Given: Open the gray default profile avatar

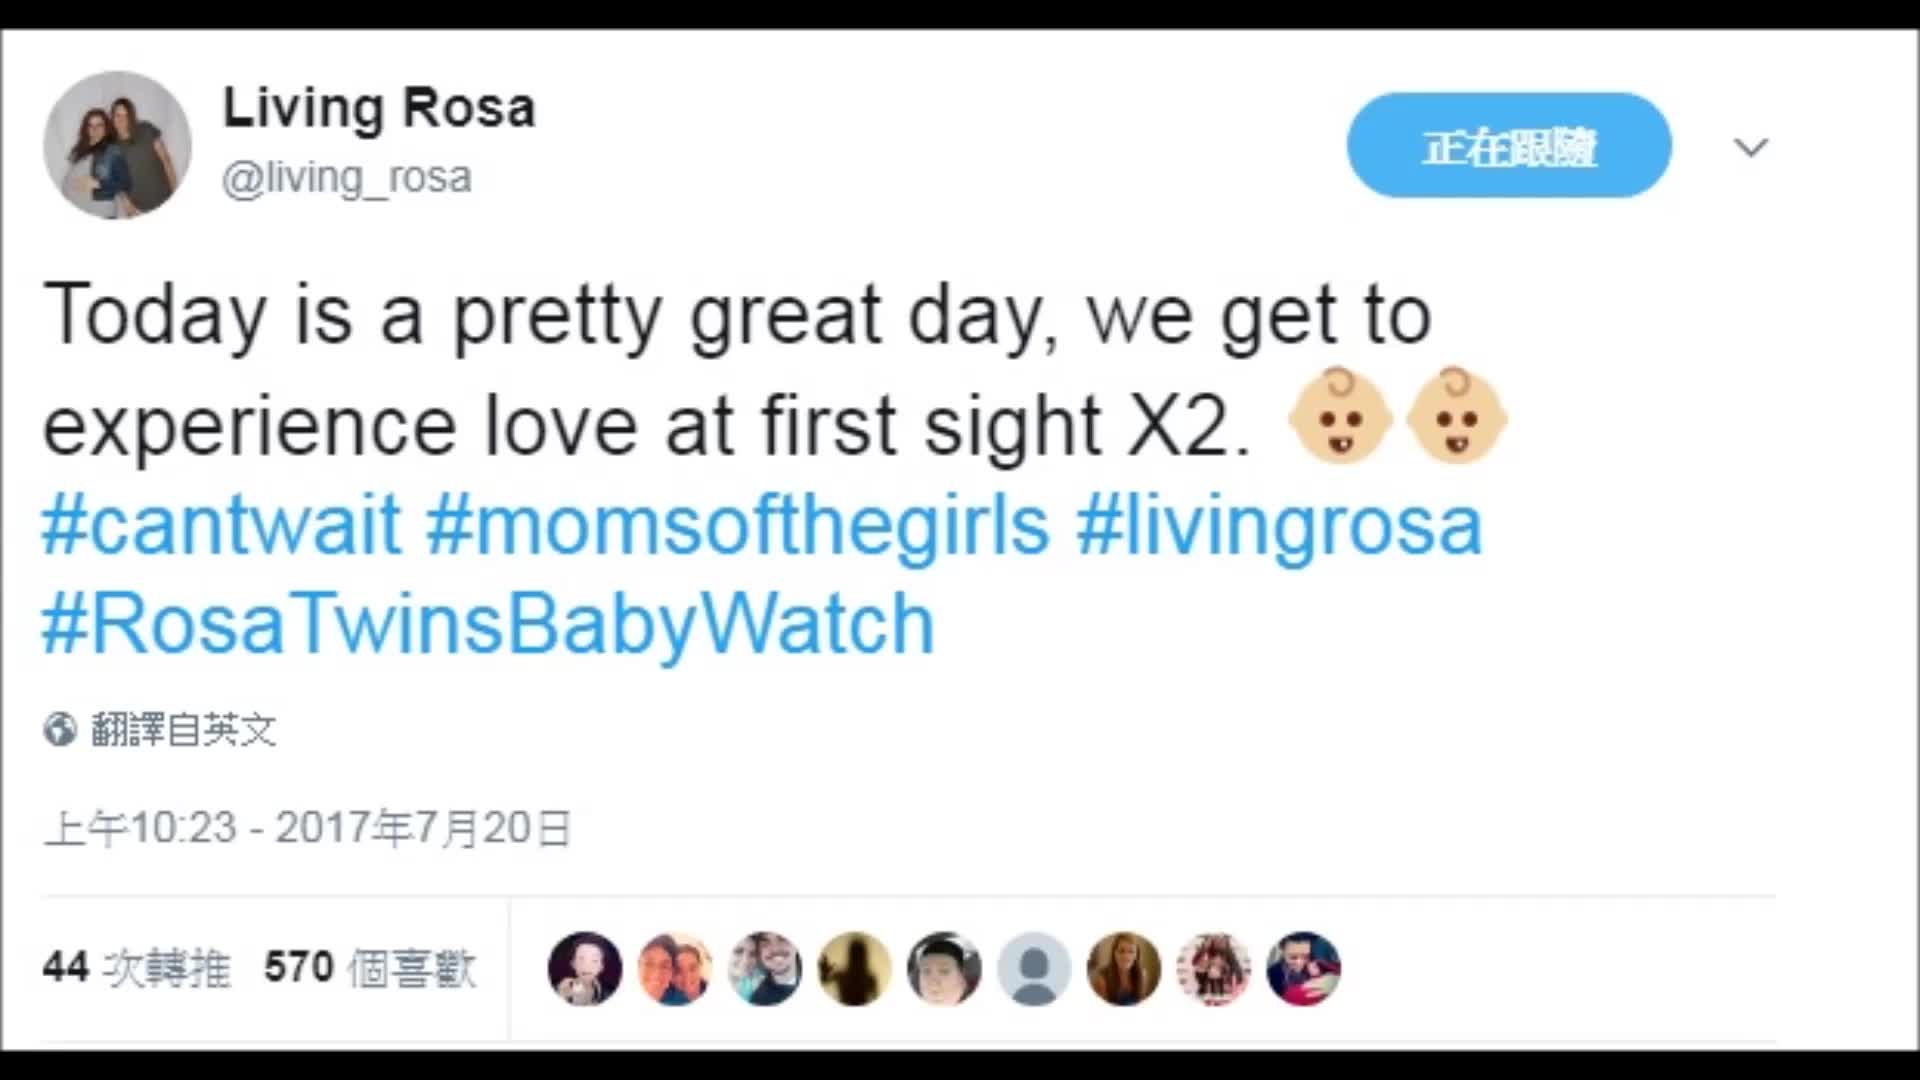Looking at the screenshot, I should [x=1035, y=968].
